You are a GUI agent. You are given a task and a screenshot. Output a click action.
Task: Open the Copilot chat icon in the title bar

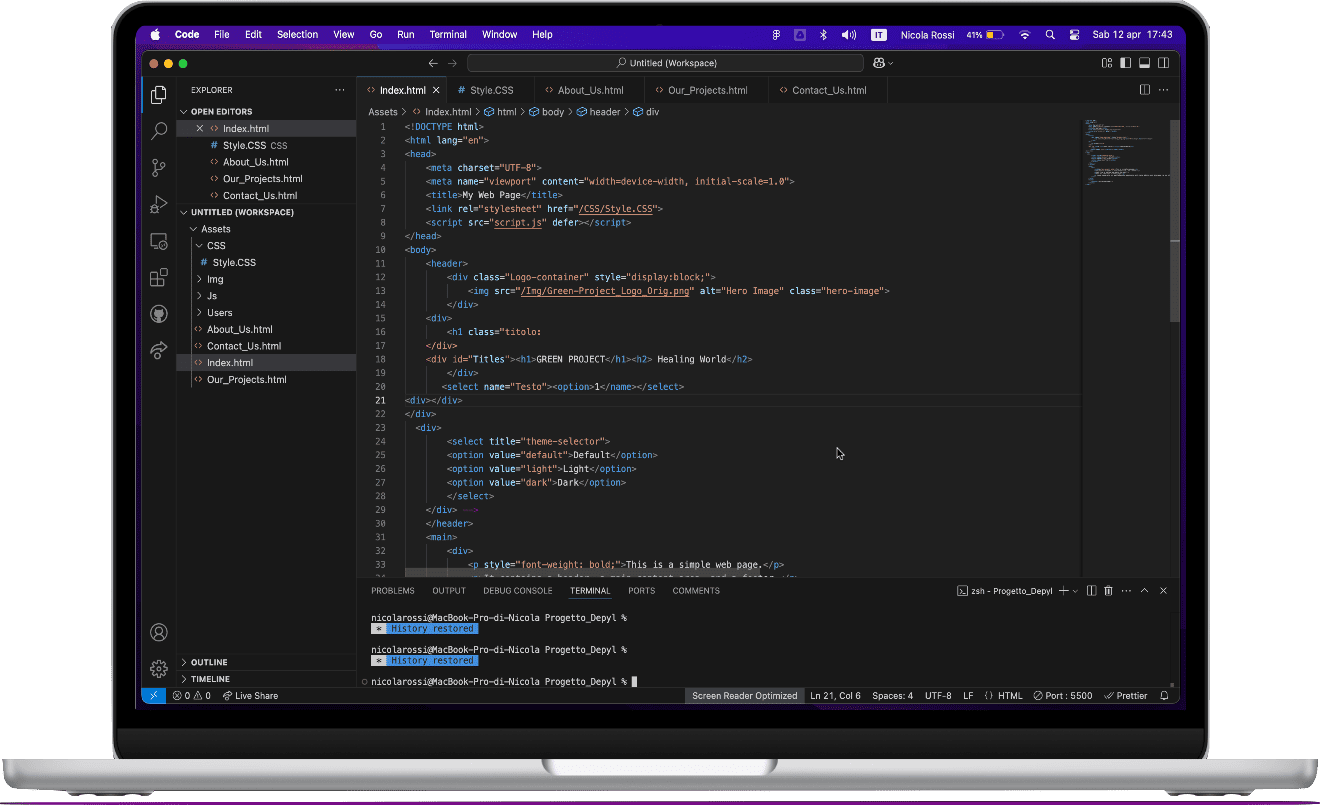coord(878,63)
